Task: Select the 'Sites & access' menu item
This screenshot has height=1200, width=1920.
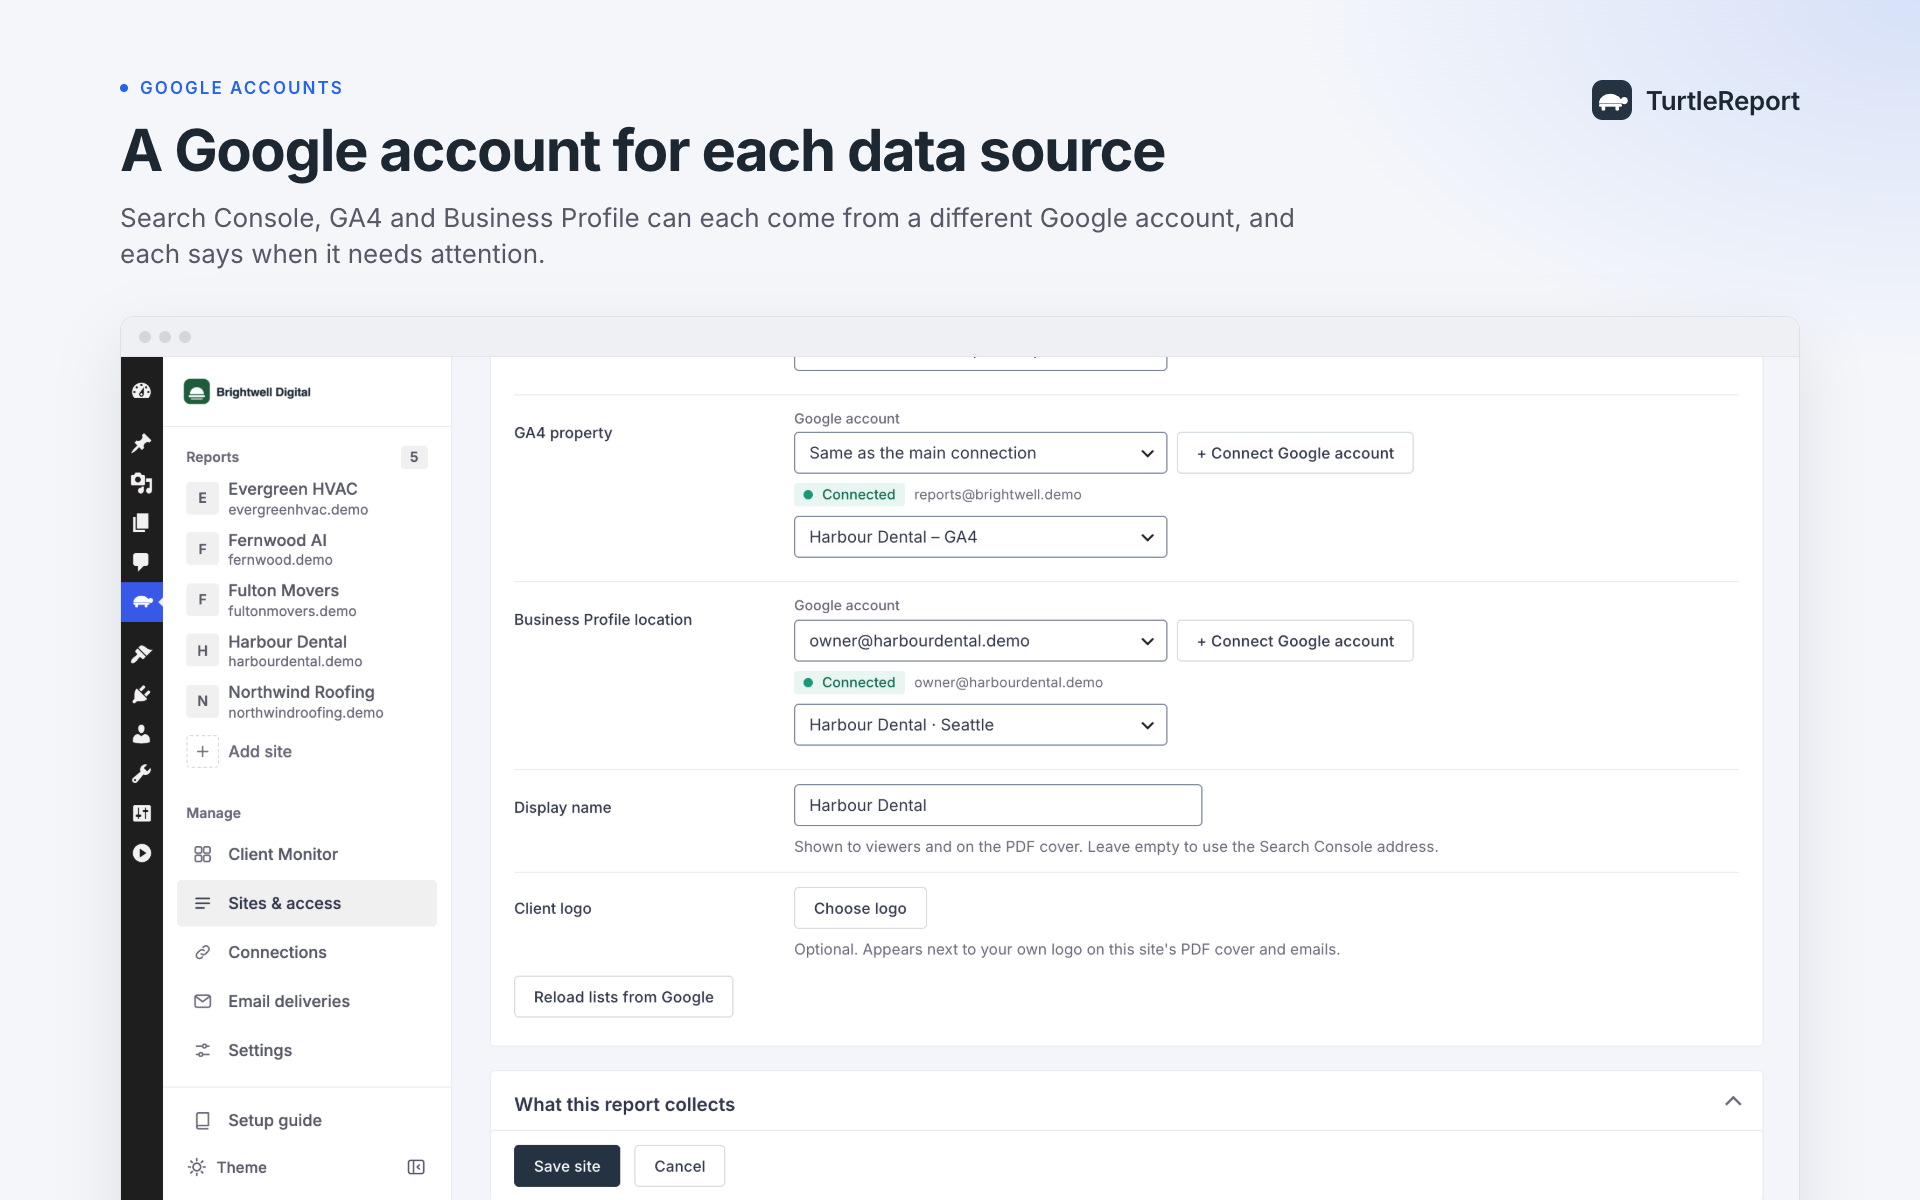Action: [x=307, y=903]
